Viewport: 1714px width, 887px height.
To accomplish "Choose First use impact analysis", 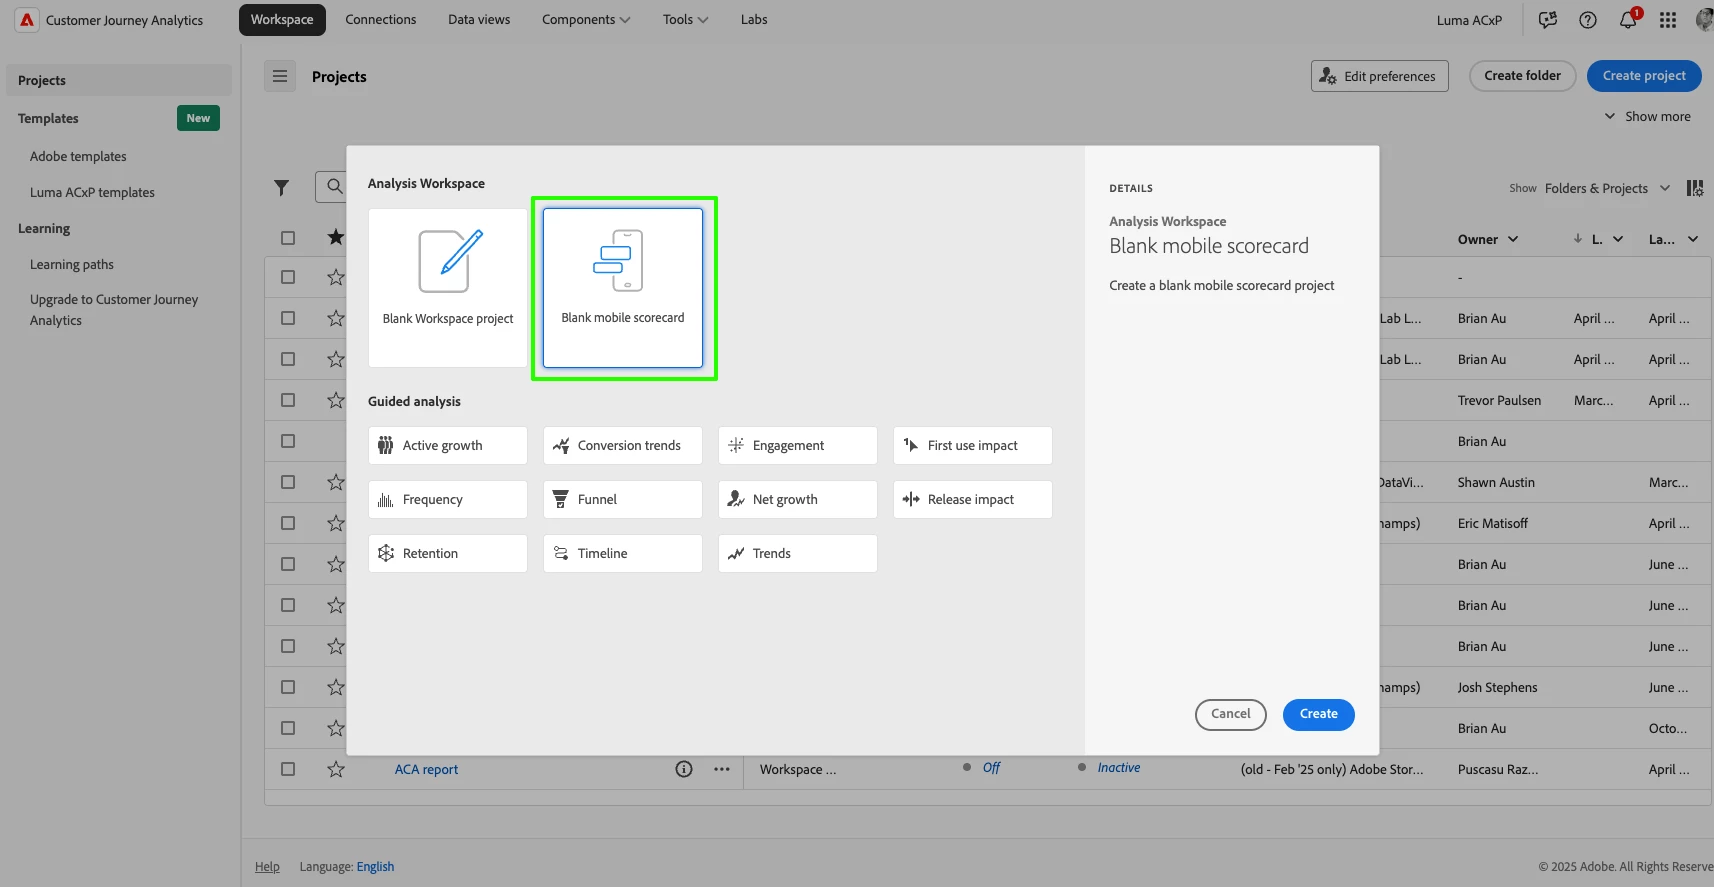I will [x=973, y=446].
